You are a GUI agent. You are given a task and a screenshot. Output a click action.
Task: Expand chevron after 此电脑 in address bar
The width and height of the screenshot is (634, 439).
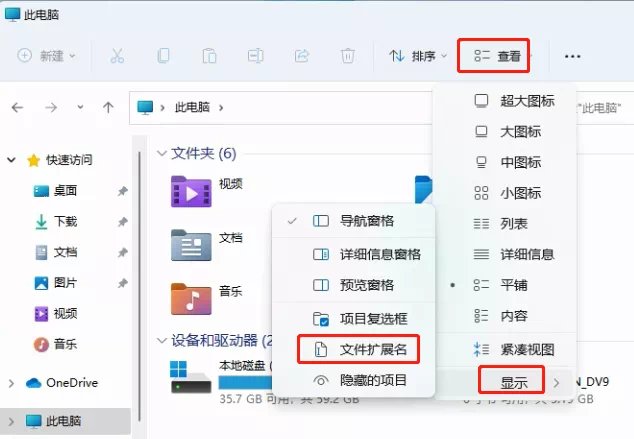(x=221, y=108)
